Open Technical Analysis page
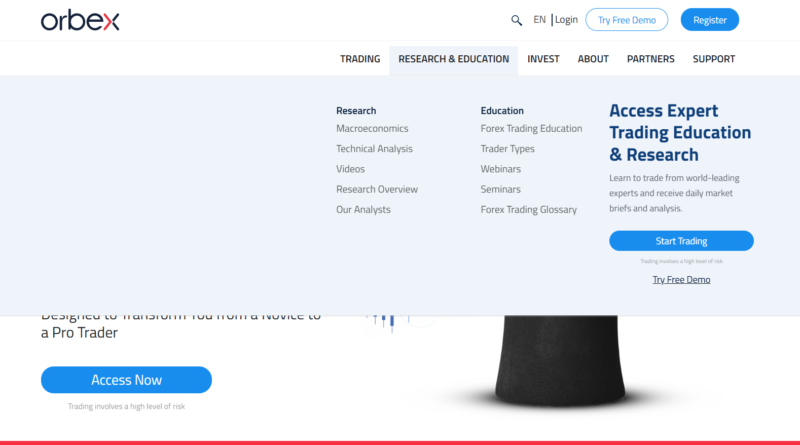The width and height of the screenshot is (800, 445). [x=374, y=149]
